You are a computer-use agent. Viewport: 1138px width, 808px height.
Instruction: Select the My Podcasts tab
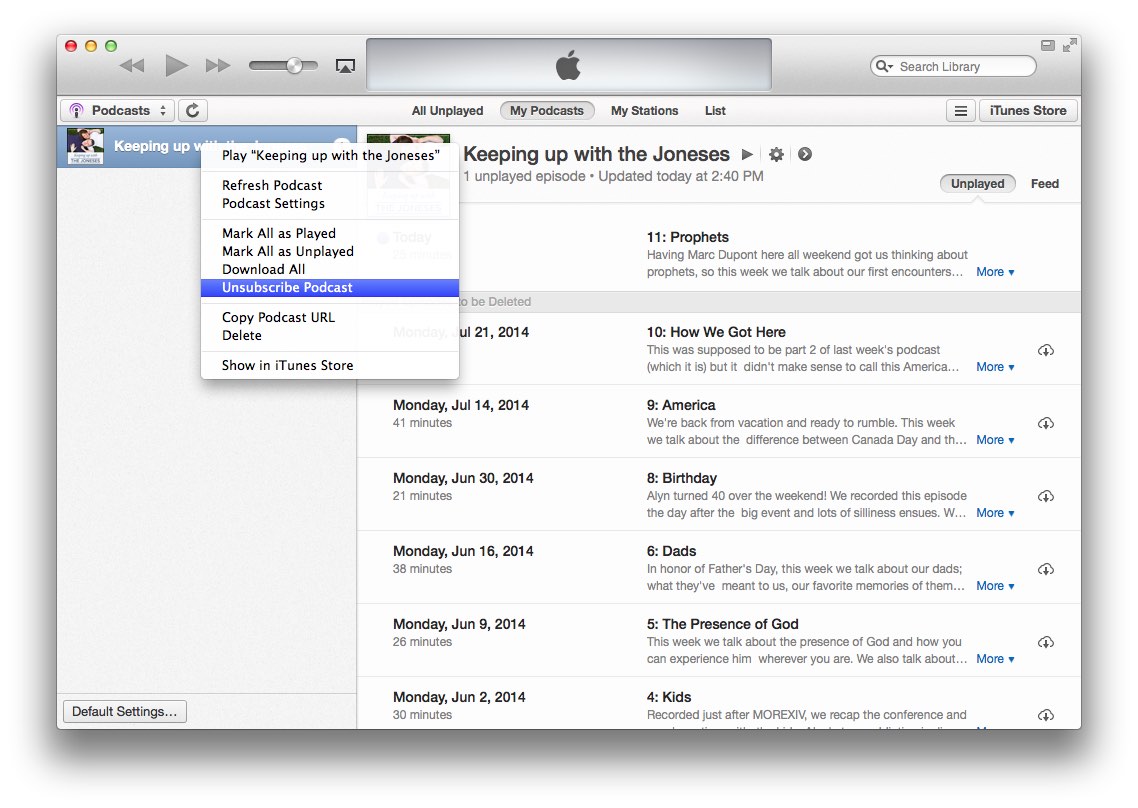[547, 110]
